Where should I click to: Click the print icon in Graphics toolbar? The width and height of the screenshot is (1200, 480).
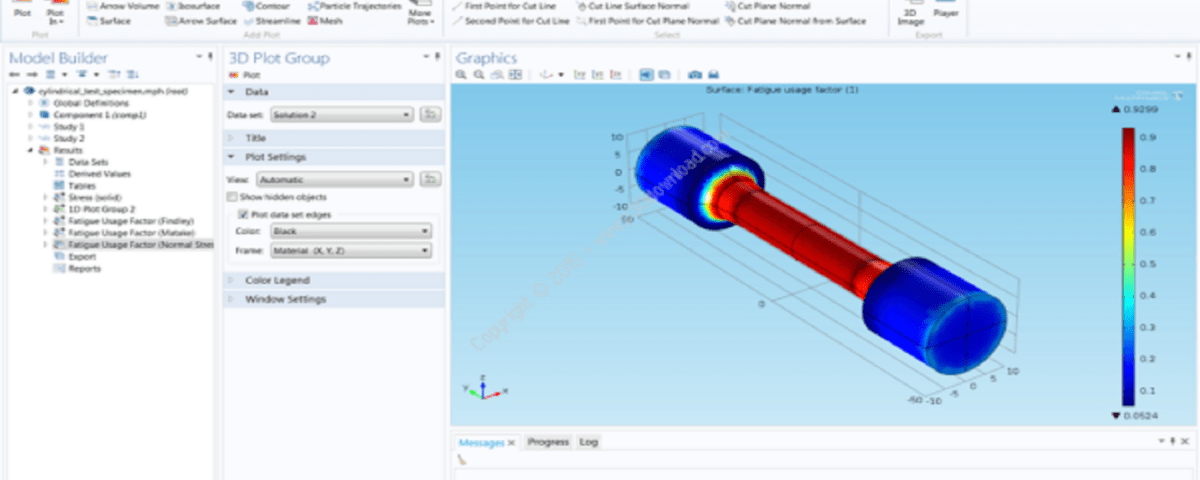click(715, 75)
